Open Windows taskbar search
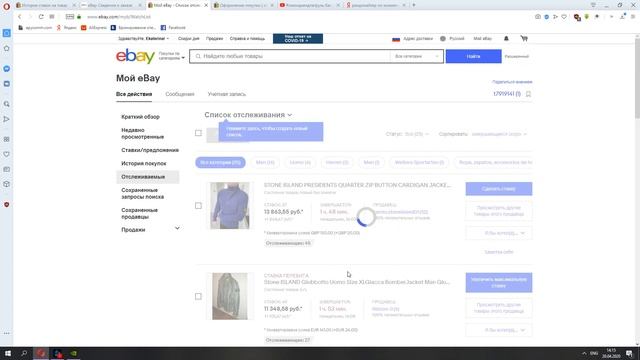The image size is (640, 360). (x=24, y=353)
